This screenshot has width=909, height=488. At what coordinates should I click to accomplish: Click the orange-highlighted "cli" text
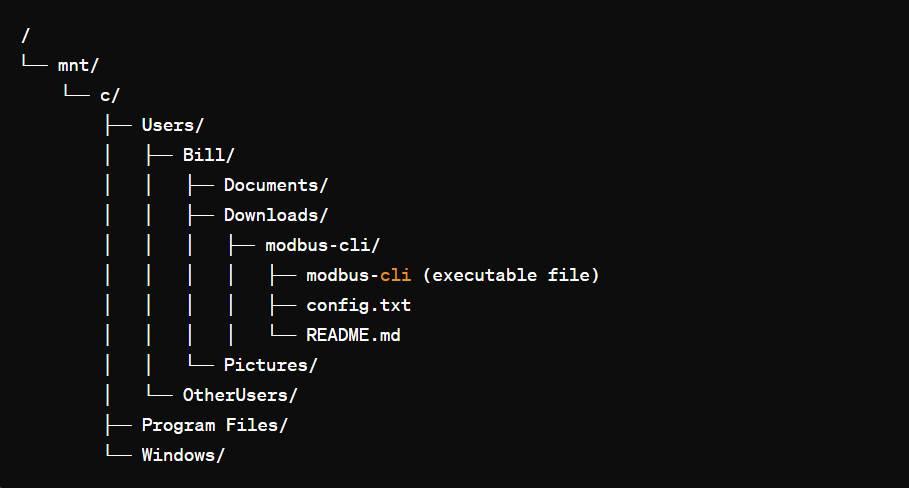pyautogui.click(x=396, y=275)
